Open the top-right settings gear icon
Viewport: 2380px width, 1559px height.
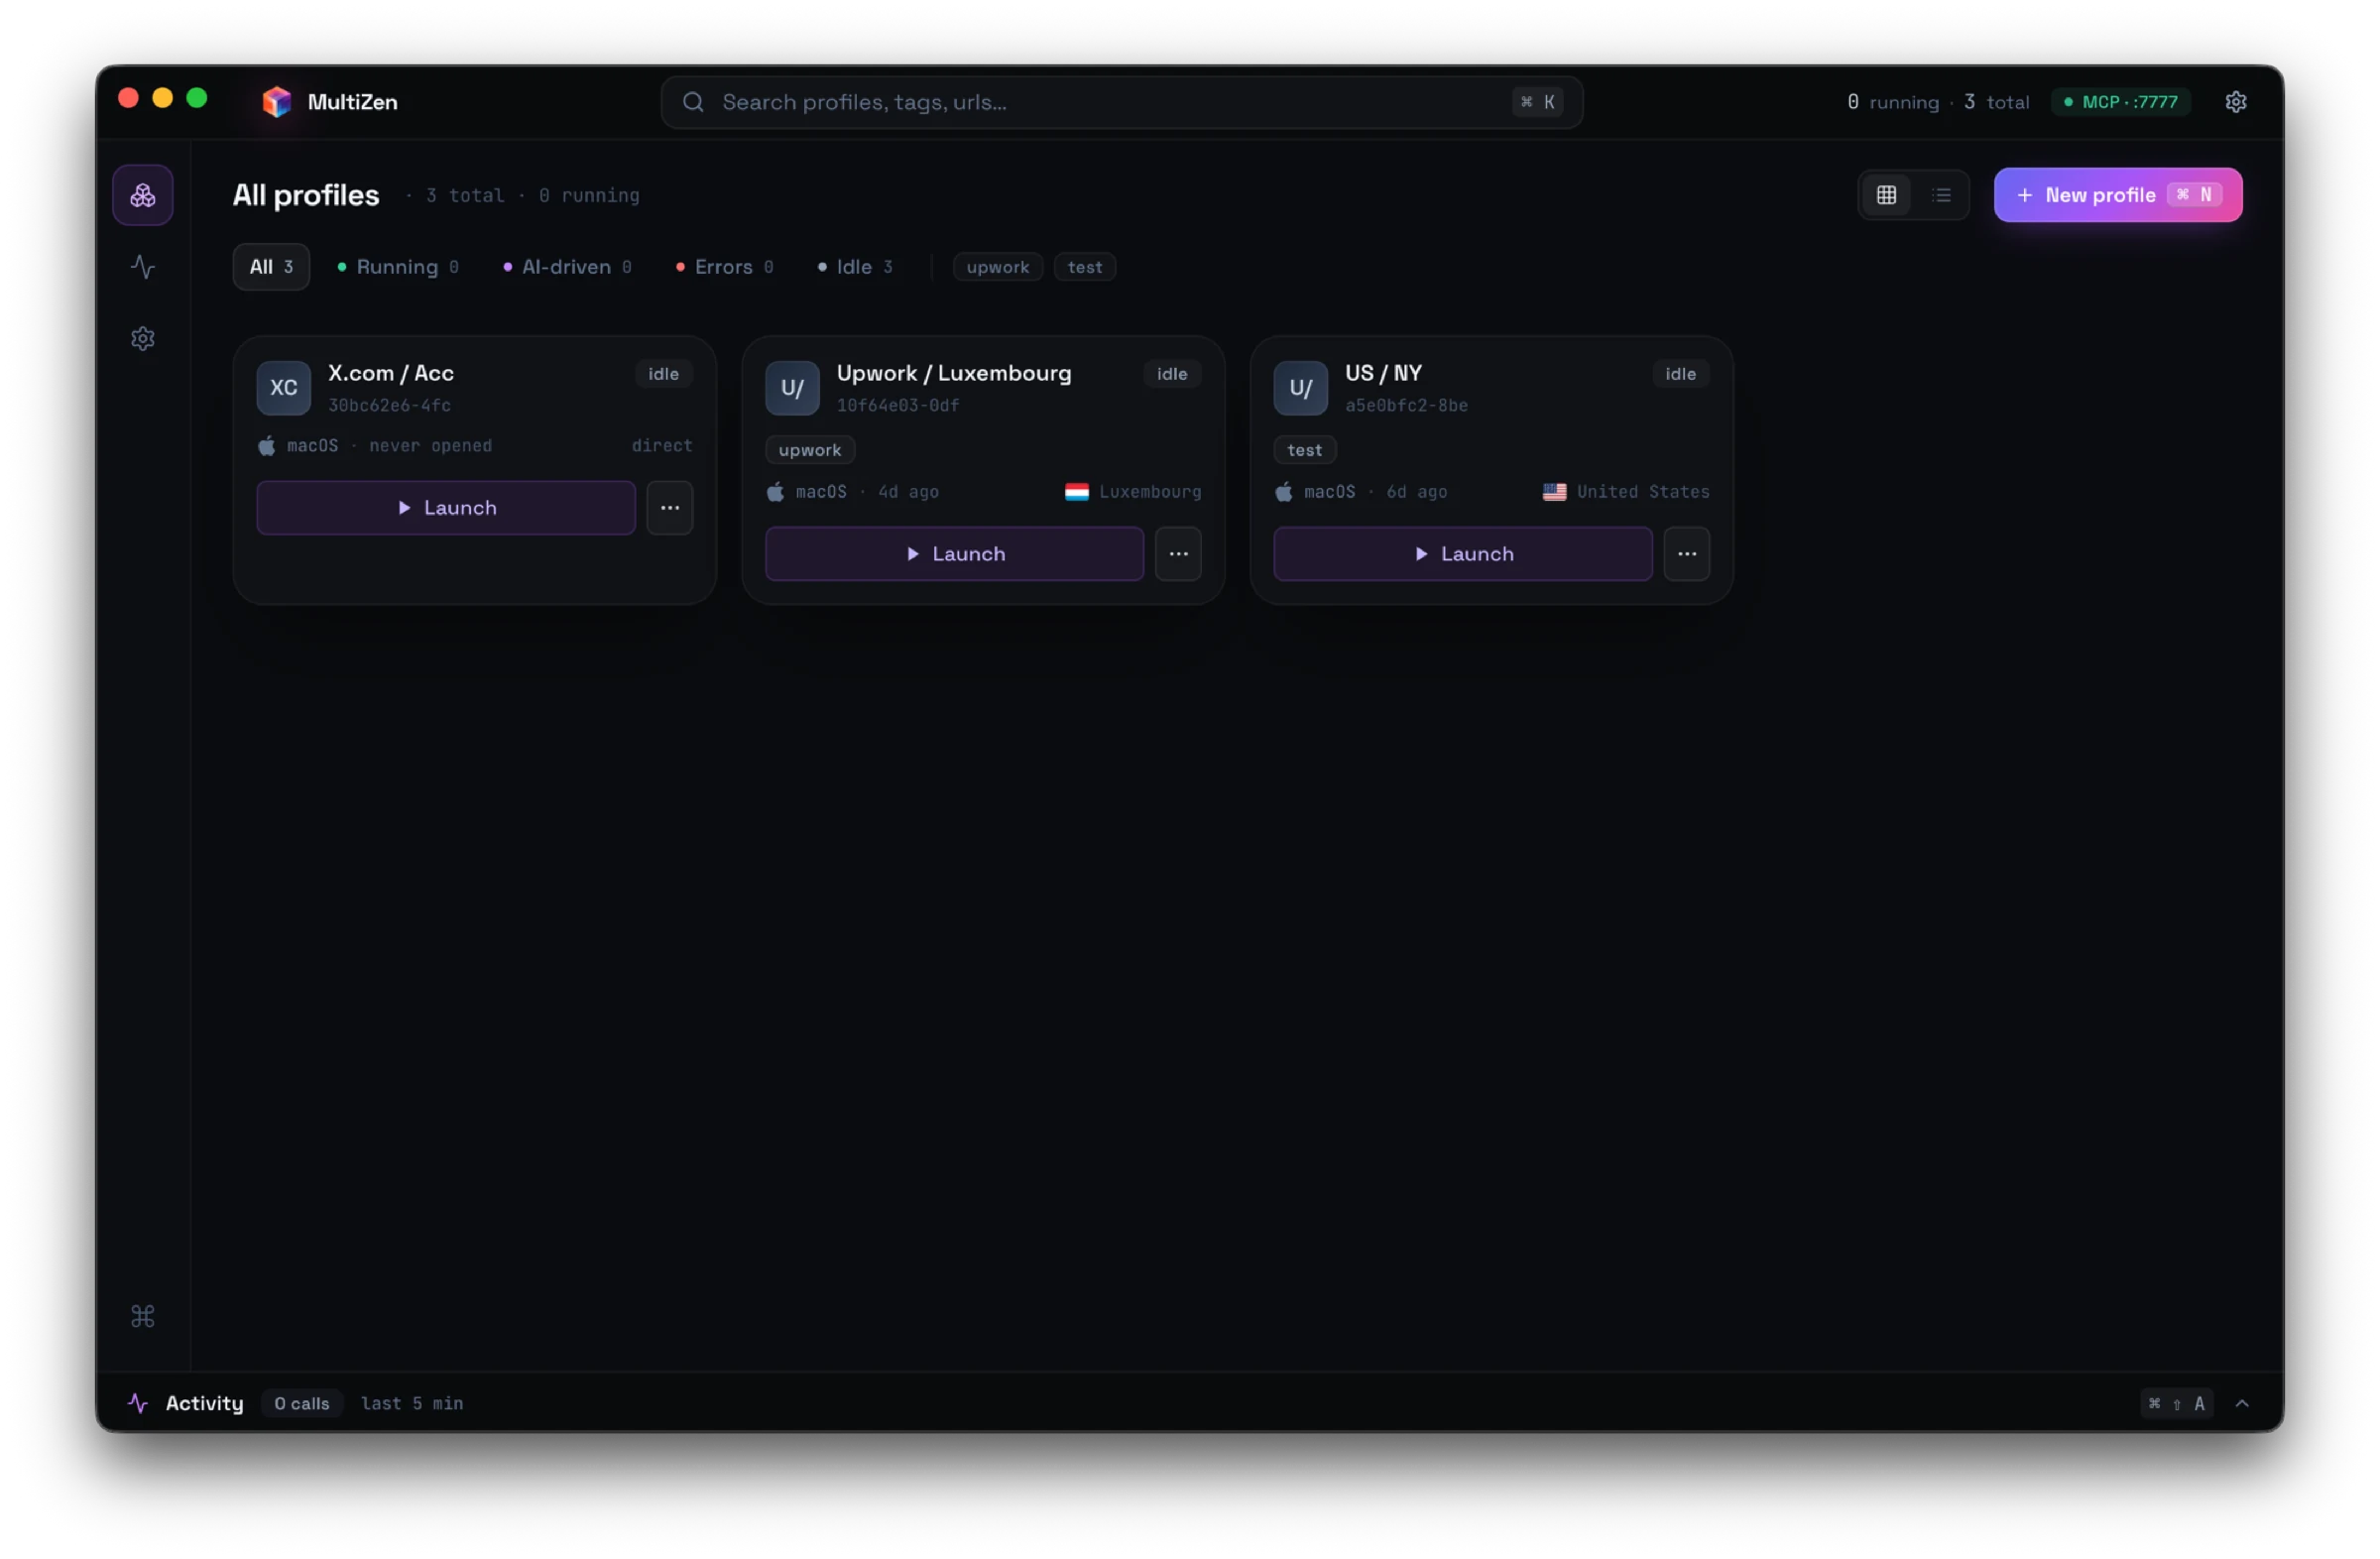2236,102
